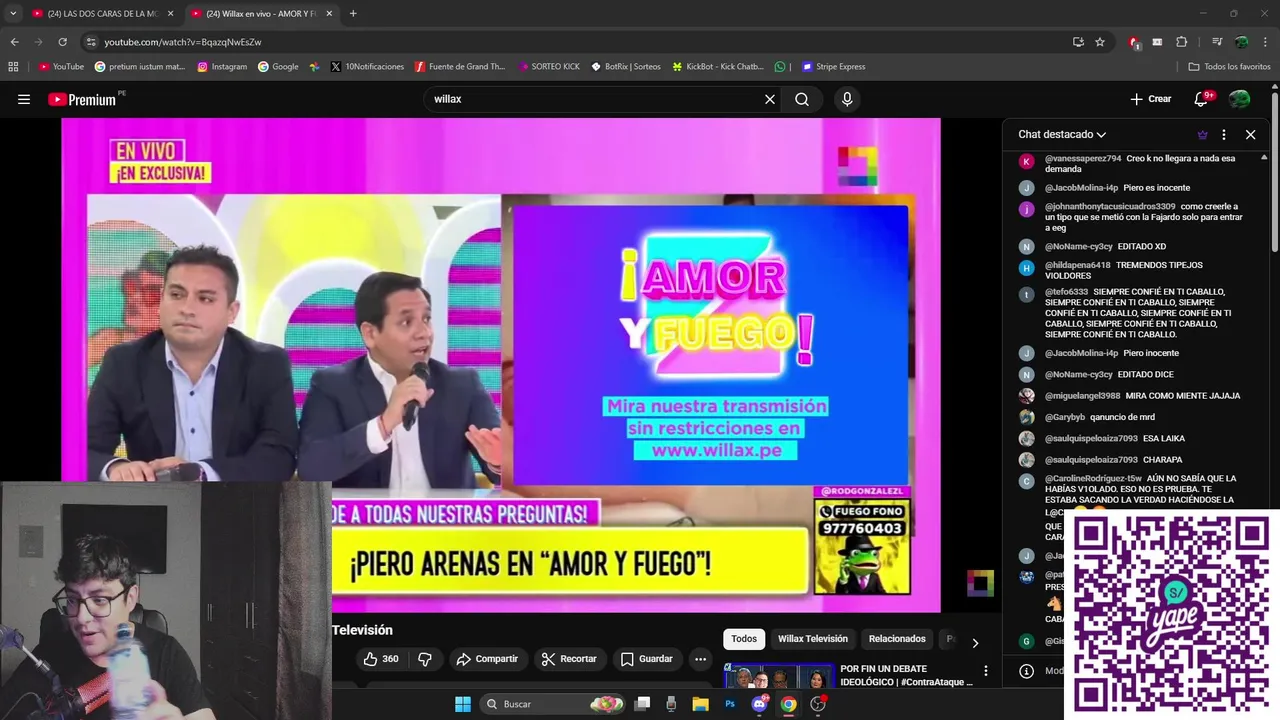The image size is (1280, 720).
Task: Open KickBot bookmark
Action: click(x=717, y=67)
